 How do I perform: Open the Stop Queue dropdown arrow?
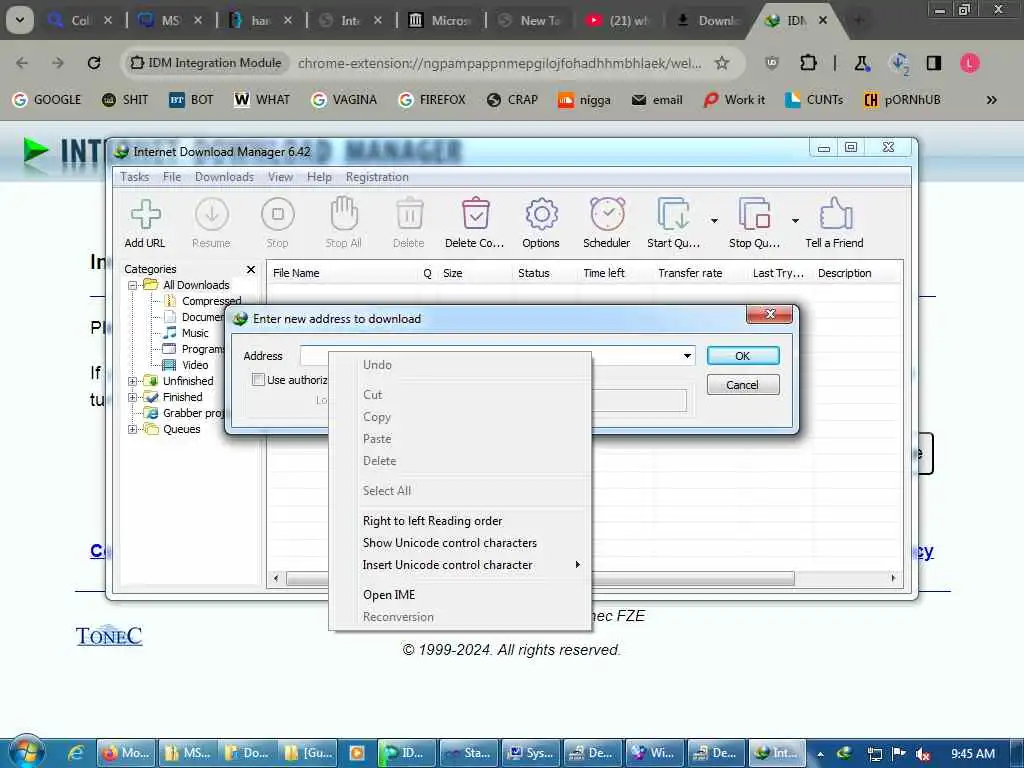[x=795, y=221]
